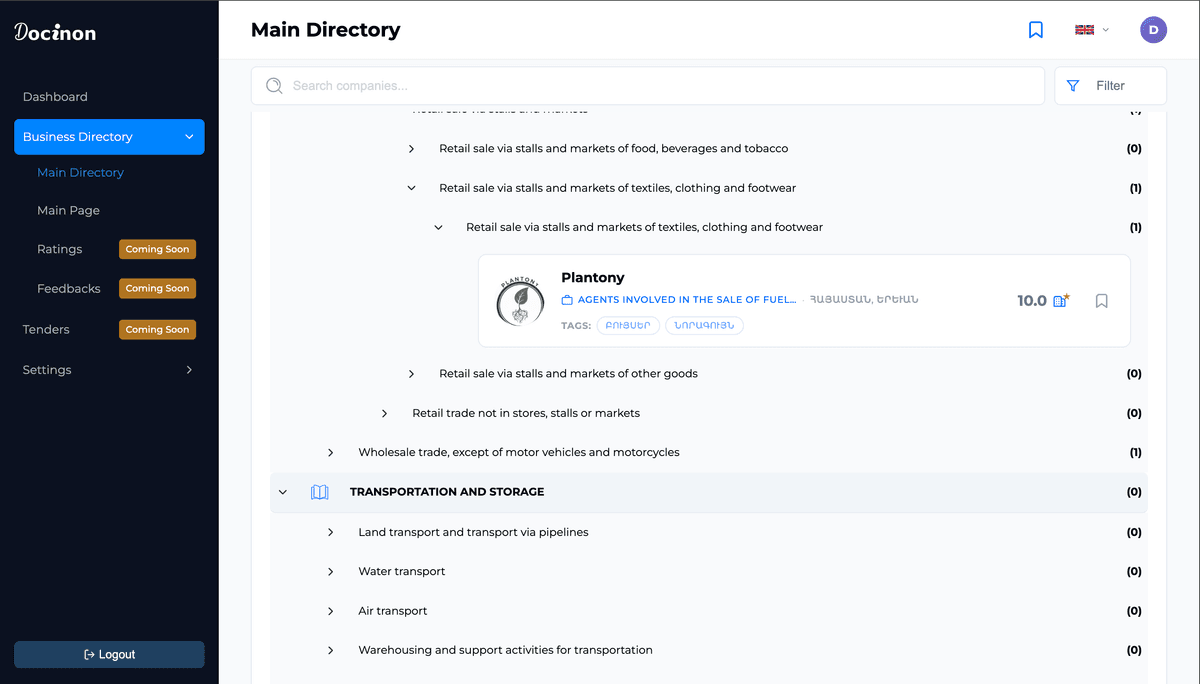Screen dimensions: 1200x684
Task: Click the Plantony company logo
Action: point(520,300)
